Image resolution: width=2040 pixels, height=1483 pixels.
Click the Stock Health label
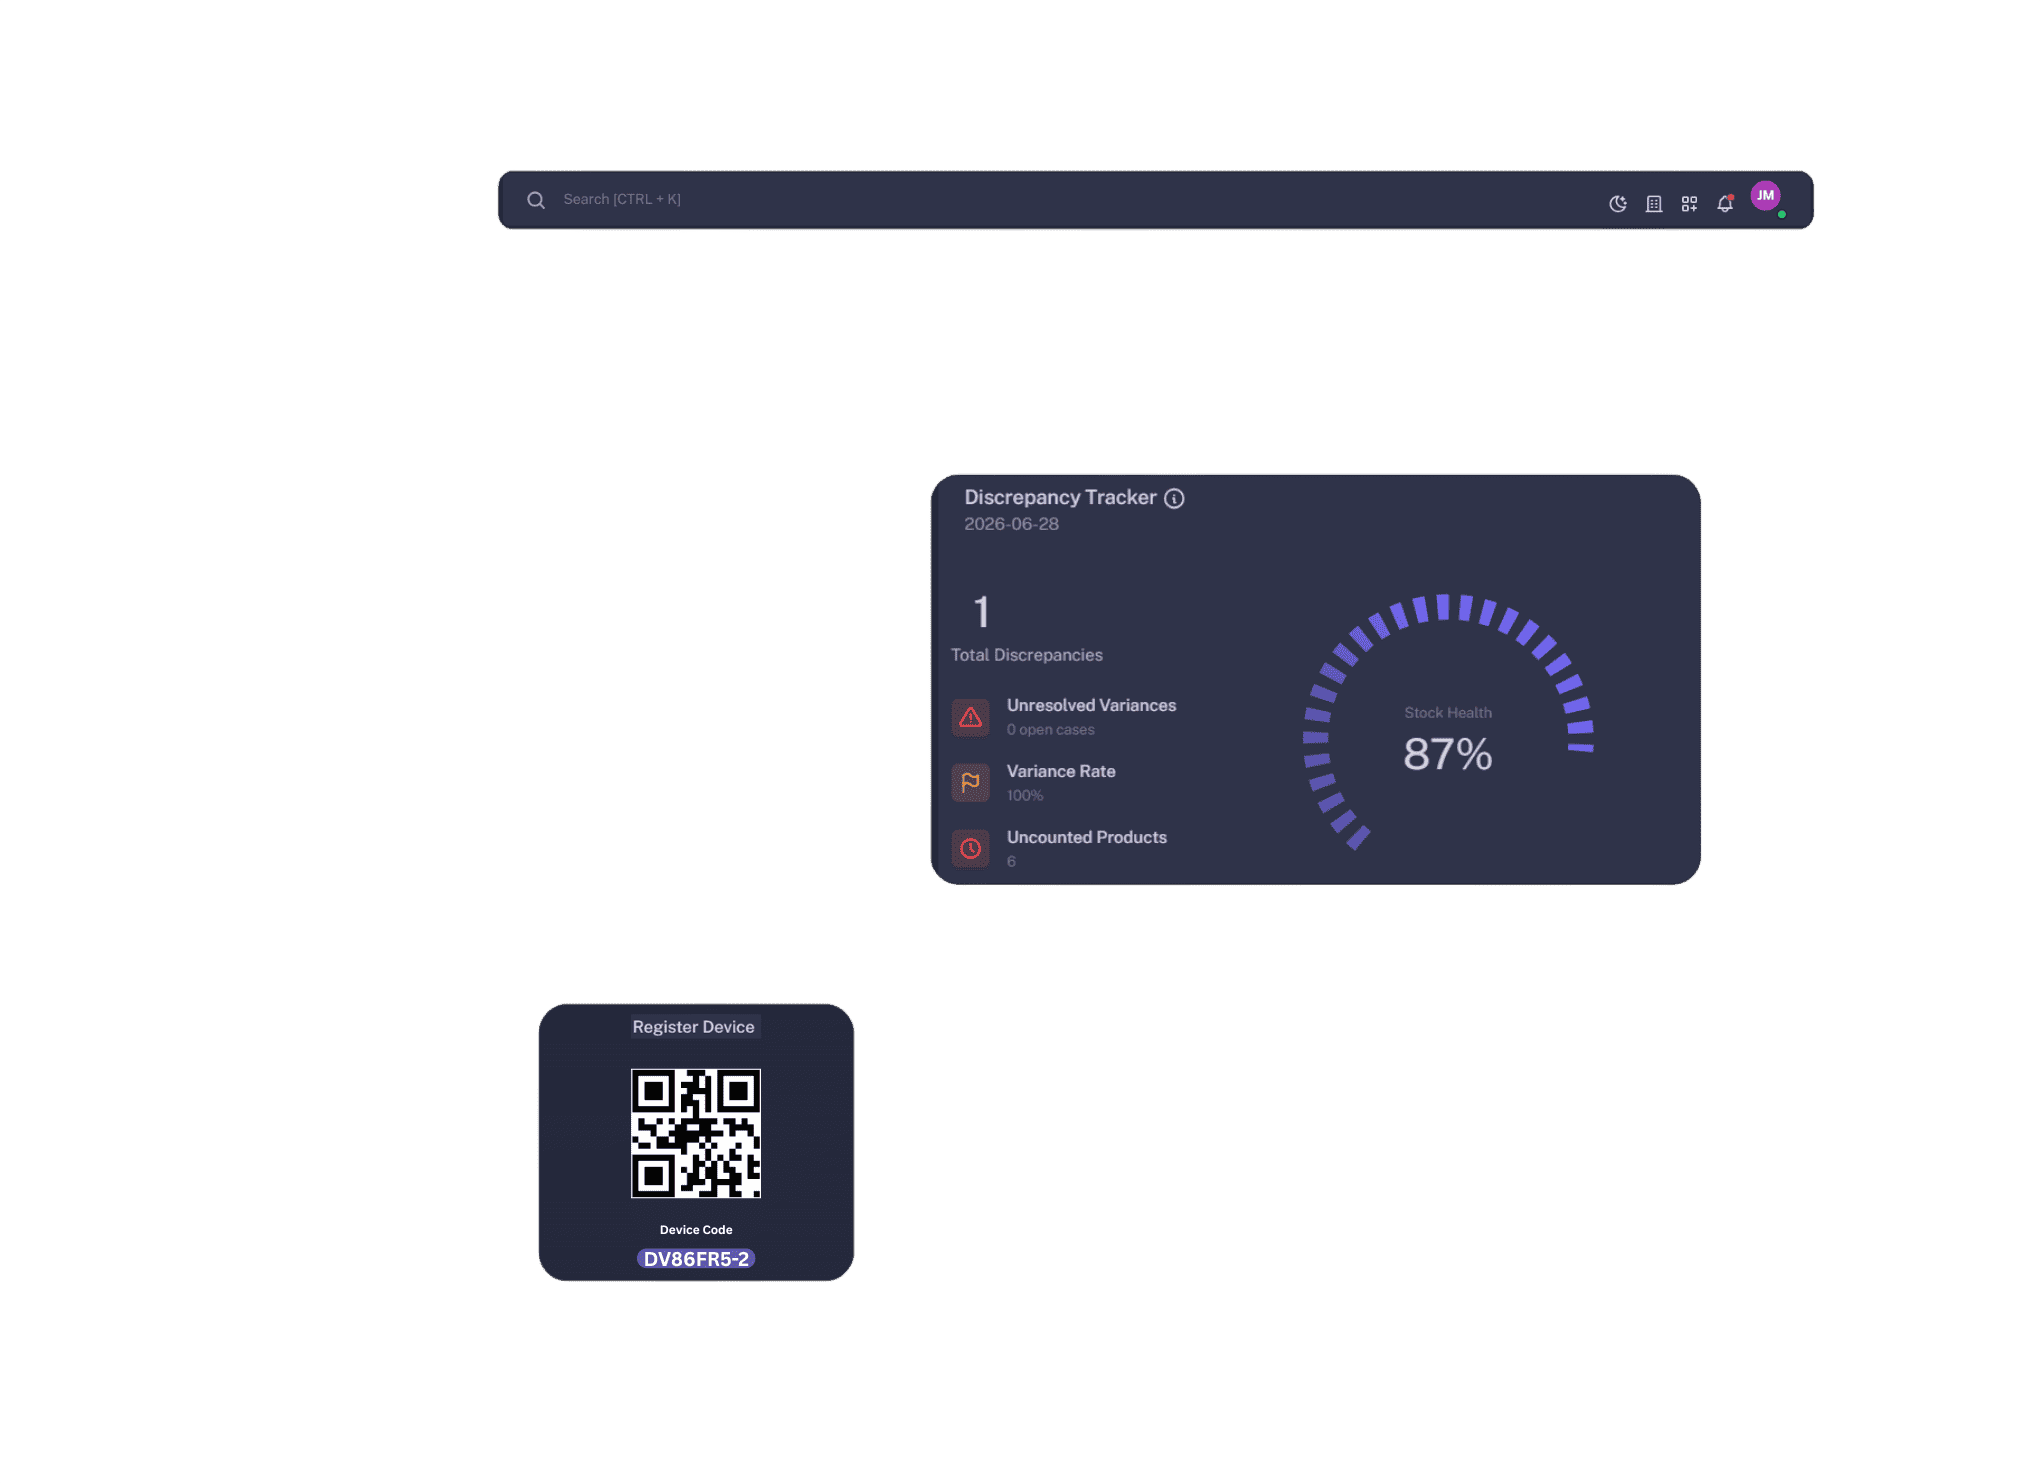(1448, 713)
